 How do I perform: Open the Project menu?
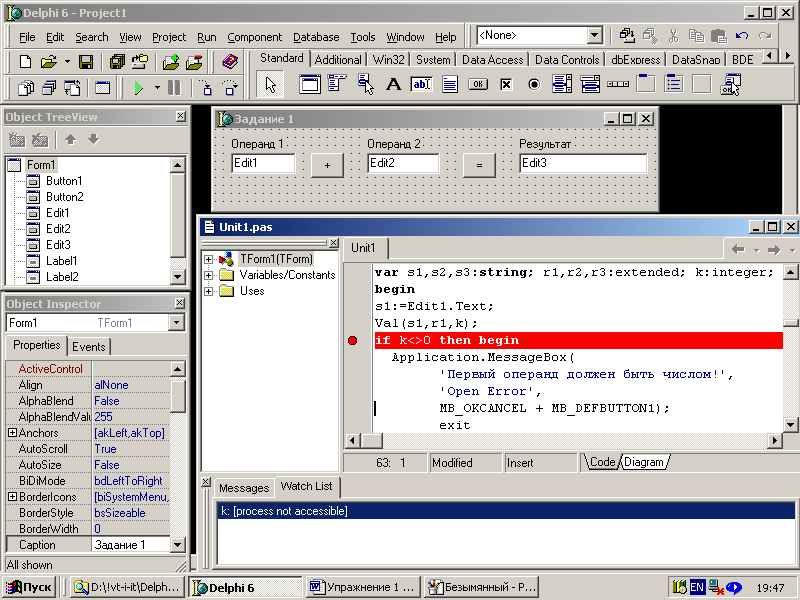(x=169, y=37)
